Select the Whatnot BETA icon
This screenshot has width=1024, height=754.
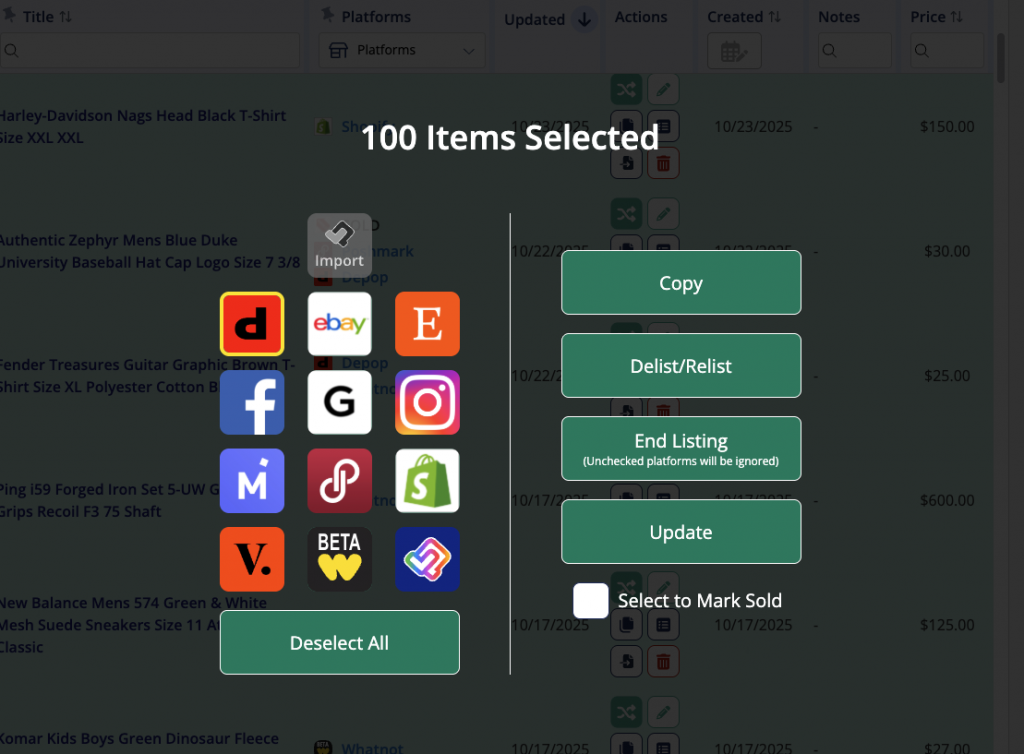point(339,559)
